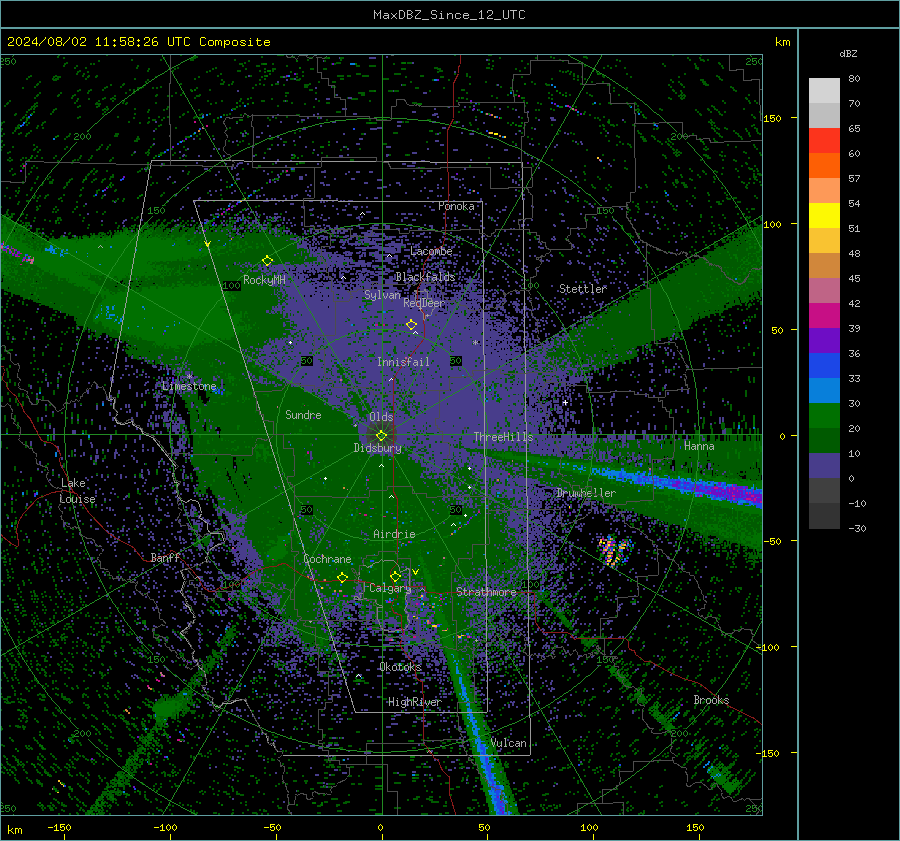The width and height of the screenshot is (900, 841).
Task: Pick the blue 33-36 dBZ legend swatch
Action: [x=824, y=365]
